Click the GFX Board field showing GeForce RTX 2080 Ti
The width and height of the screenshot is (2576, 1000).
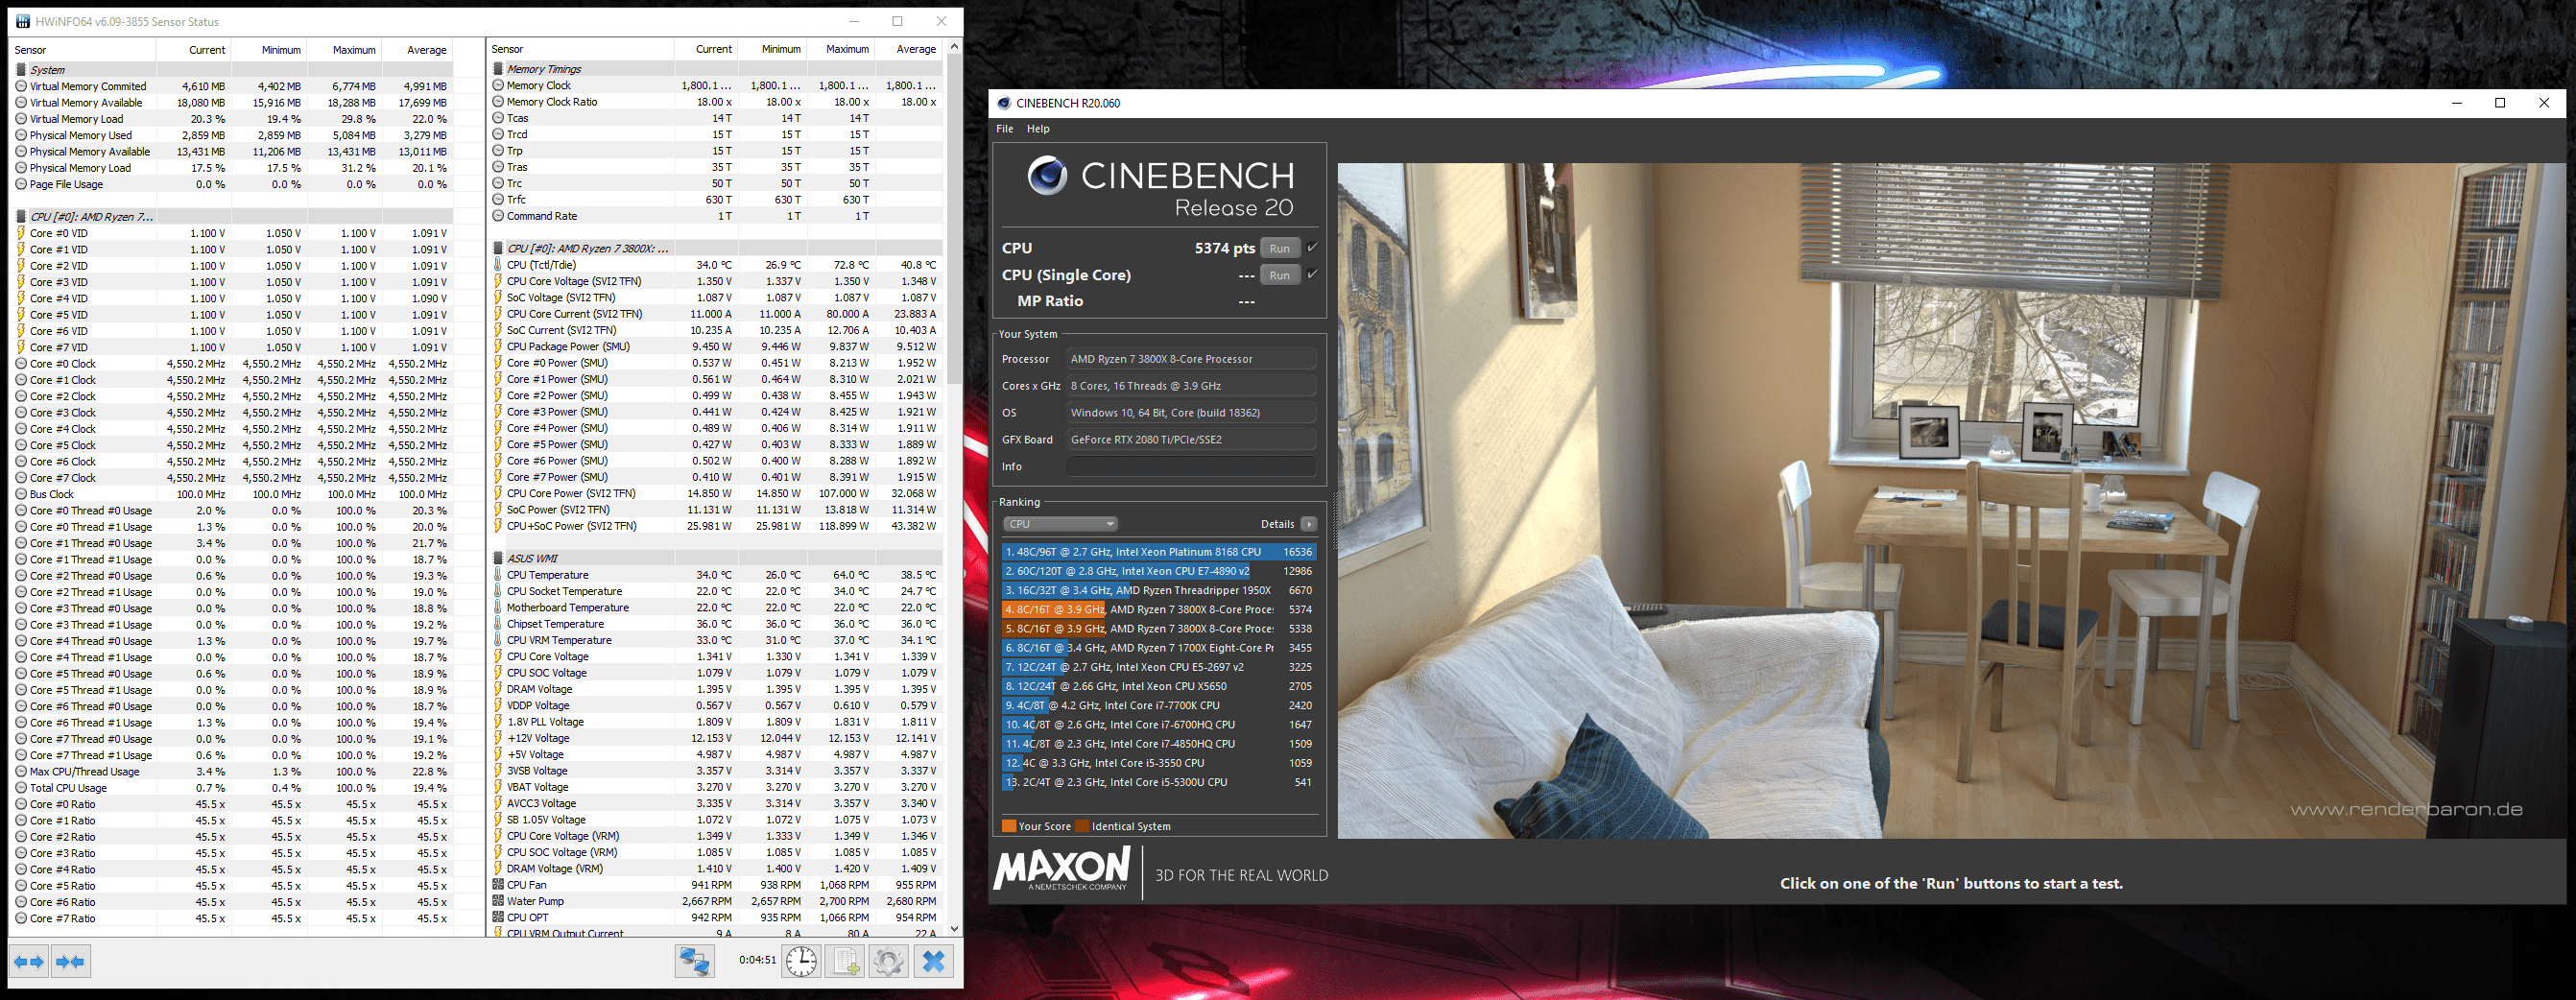[1191, 439]
